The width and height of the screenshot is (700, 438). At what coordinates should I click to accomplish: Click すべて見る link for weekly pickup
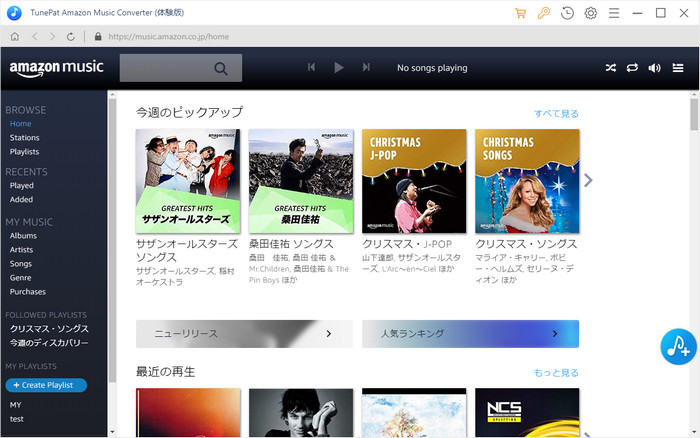[556, 114]
